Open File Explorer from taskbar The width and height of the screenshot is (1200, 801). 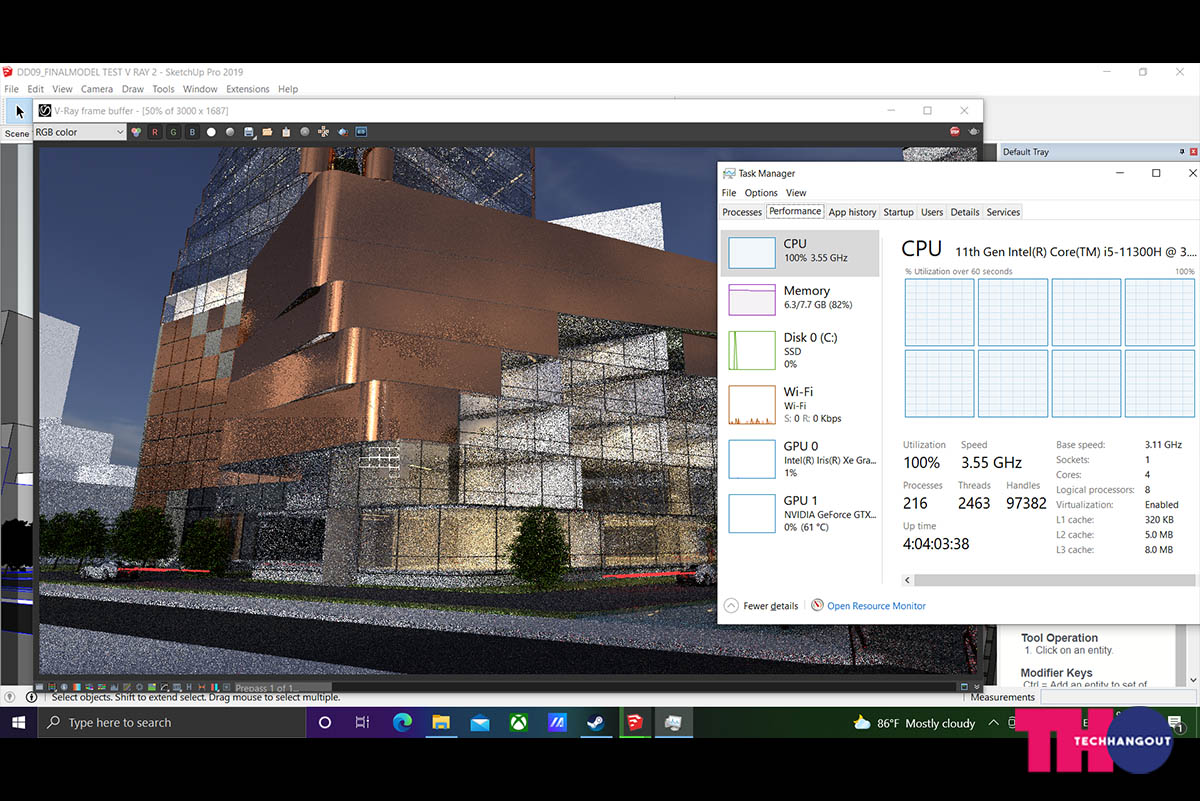(441, 723)
